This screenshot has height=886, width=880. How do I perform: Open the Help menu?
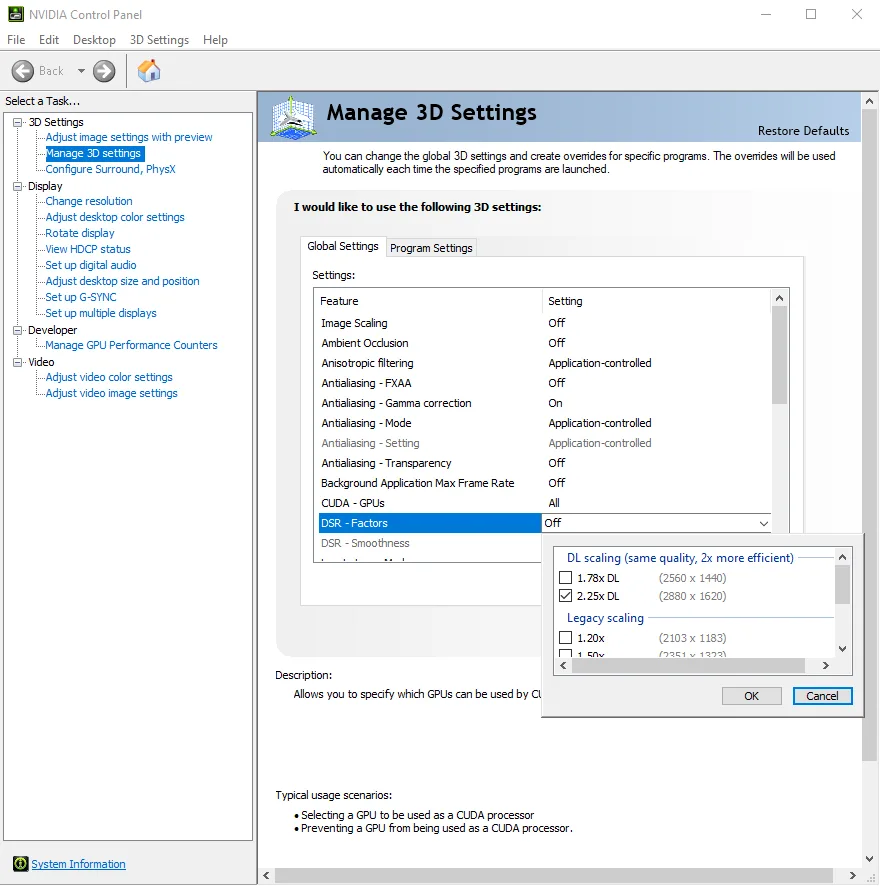pyautogui.click(x=215, y=40)
